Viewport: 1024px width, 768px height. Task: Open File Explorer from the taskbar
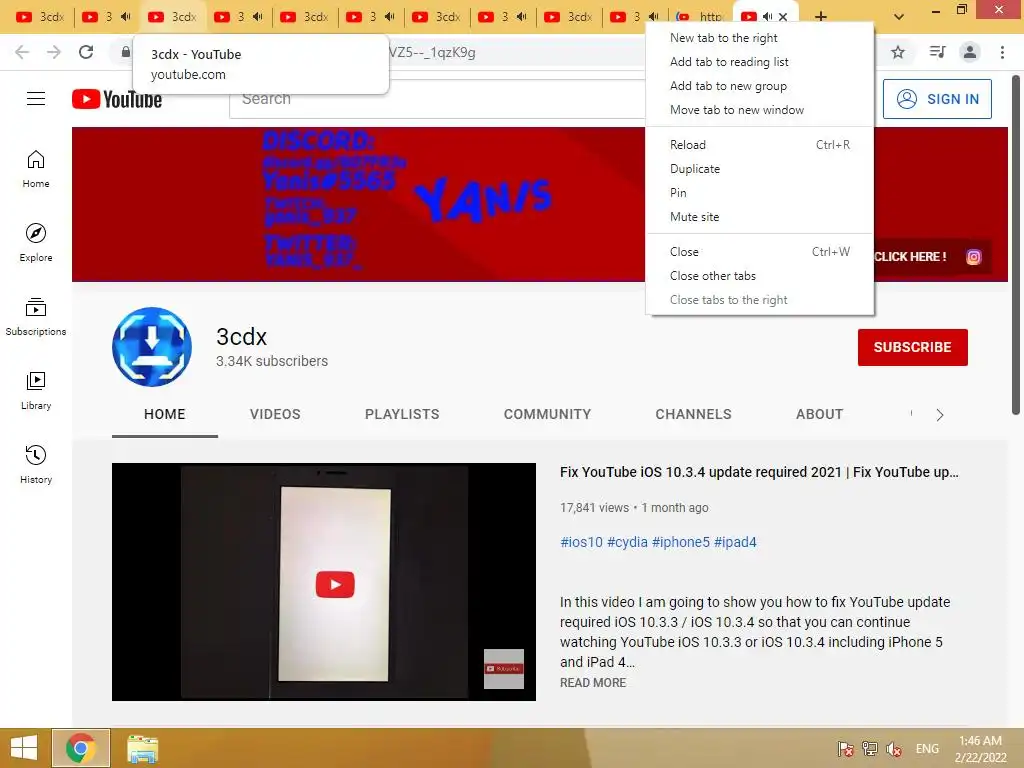tap(142, 748)
